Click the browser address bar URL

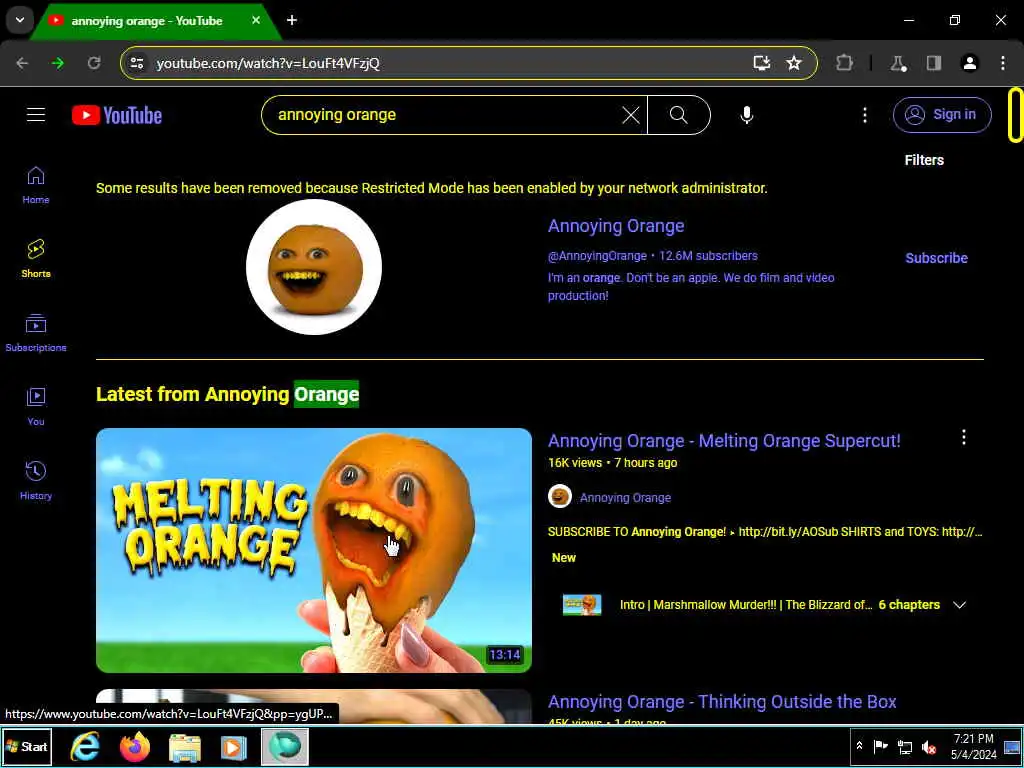268,63
